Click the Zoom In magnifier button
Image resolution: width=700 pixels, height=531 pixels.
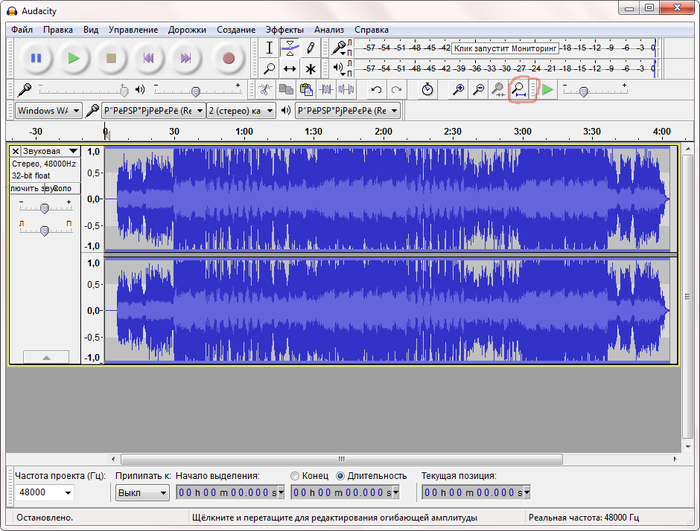[458, 90]
